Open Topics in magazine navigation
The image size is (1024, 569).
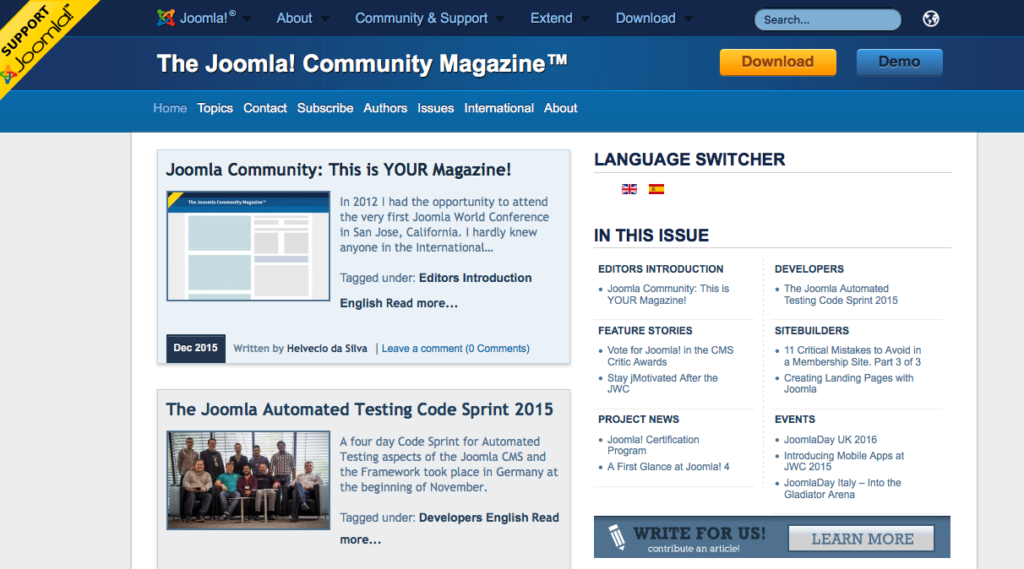(215, 108)
